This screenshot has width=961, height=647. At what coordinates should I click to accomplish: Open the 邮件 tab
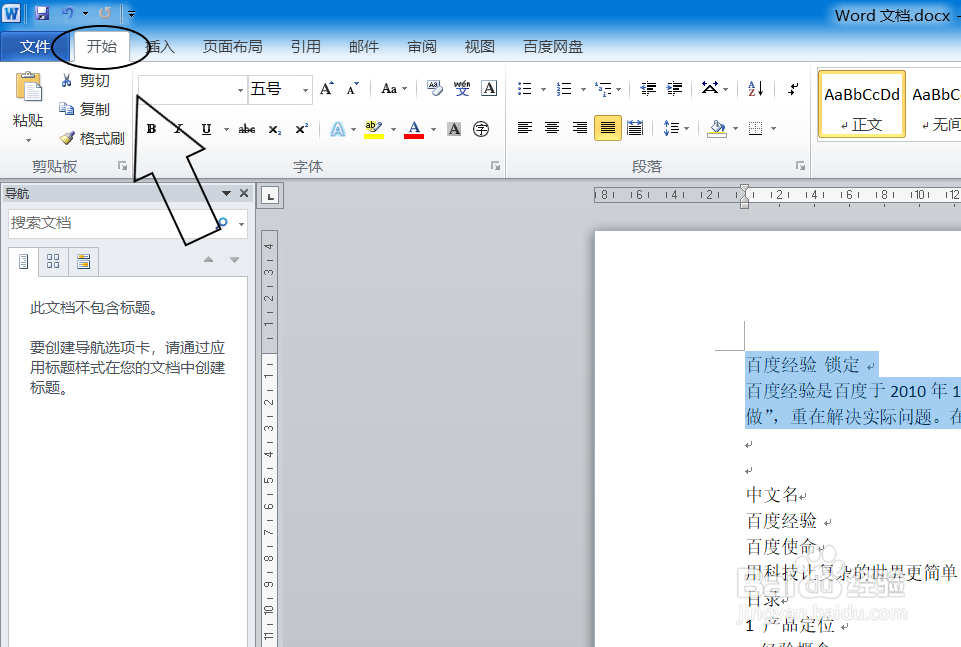(x=363, y=47)
